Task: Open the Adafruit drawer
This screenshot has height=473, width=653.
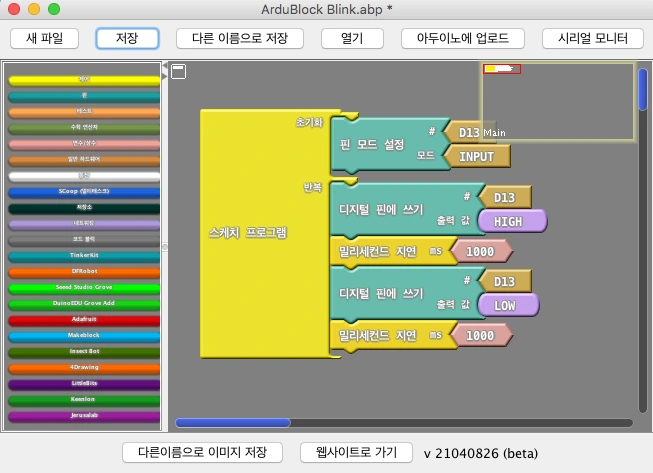Action: tap(84, 320)
